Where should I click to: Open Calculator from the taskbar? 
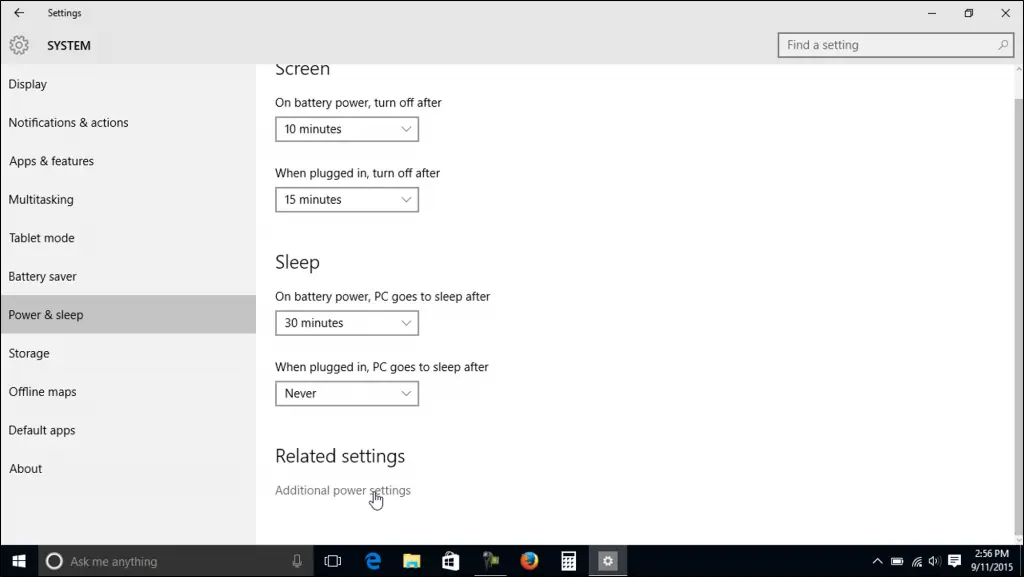click(x=569, y=561)
